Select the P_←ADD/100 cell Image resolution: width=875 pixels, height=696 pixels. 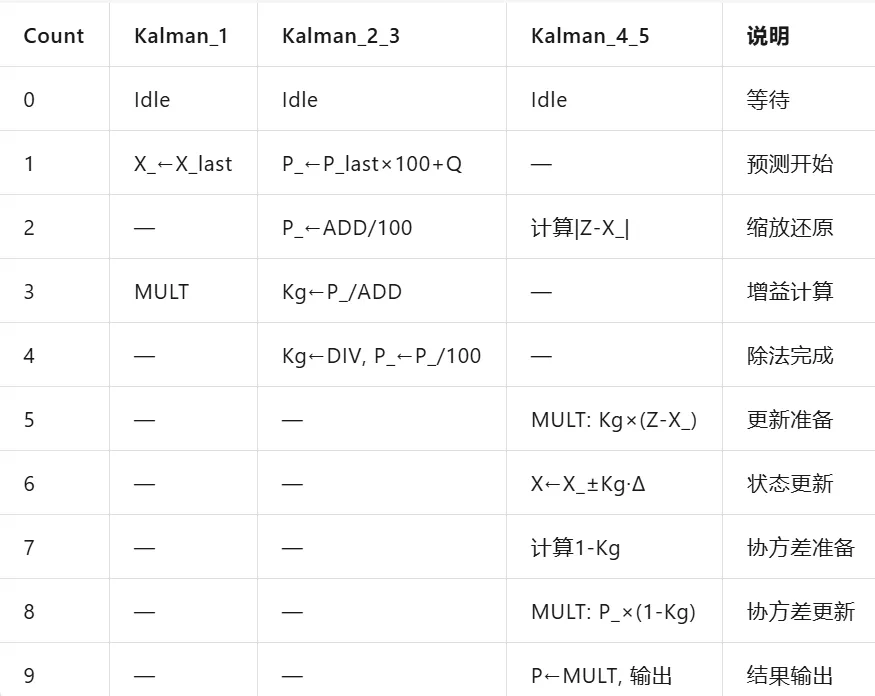[347, 228]
